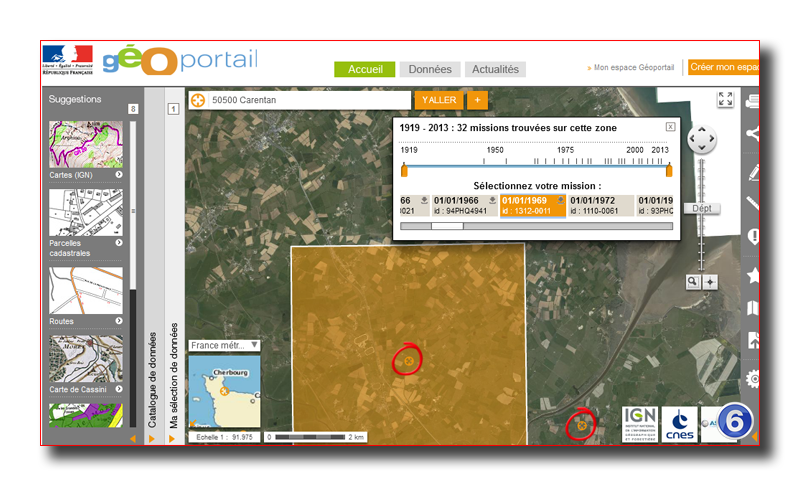Click the orange locate icon in search bar
This screenshot has height=486, width=800.
[198, 100]
